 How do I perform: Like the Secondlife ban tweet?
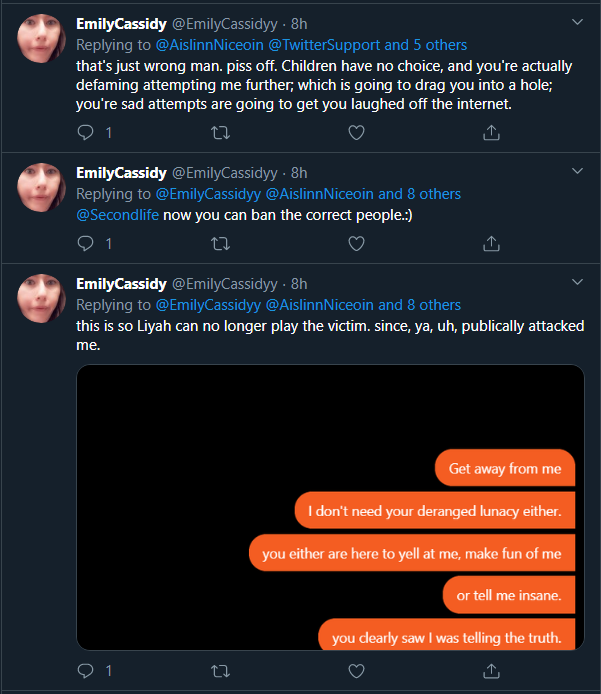tap(356, 243)
